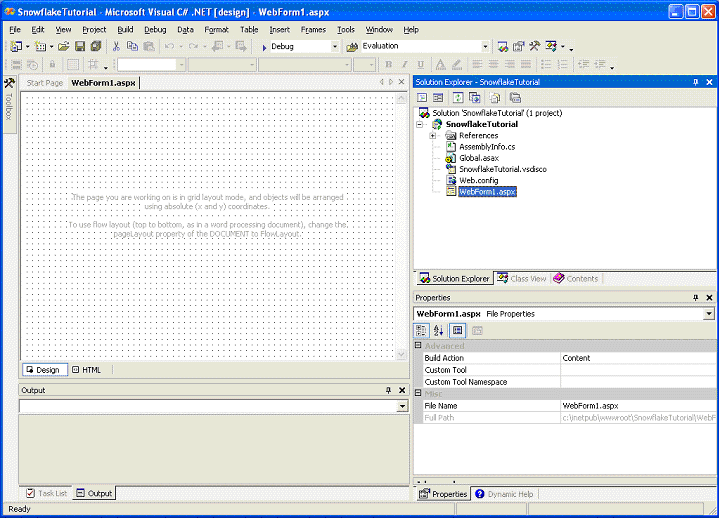The height and width of the screenshot is (518, 719).
Task: Click the Add New Item toolbar icon
Action: pyautogui.click(x=40, y=46)
